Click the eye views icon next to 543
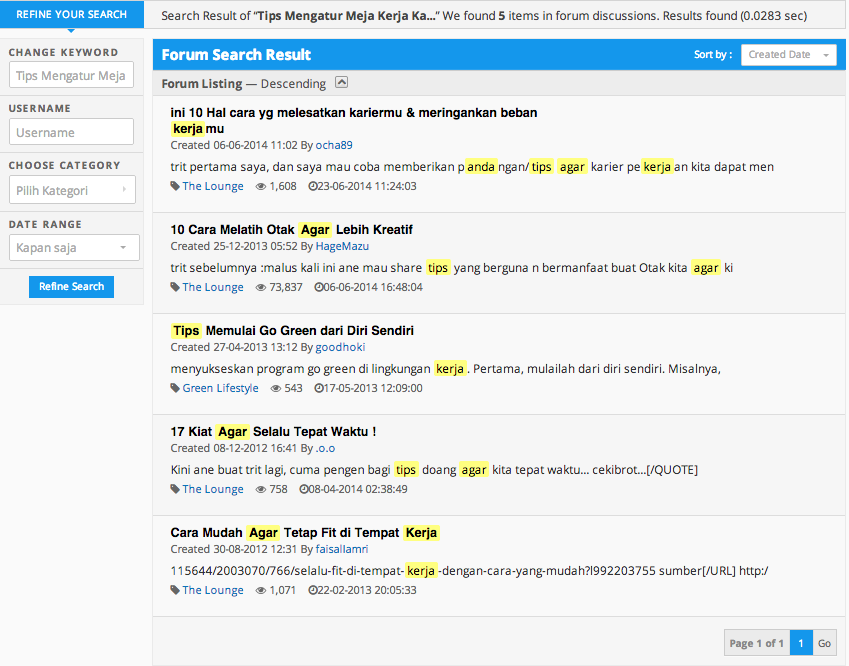The width and height of the screenshot is (849, 666). [x=276, y=388]
